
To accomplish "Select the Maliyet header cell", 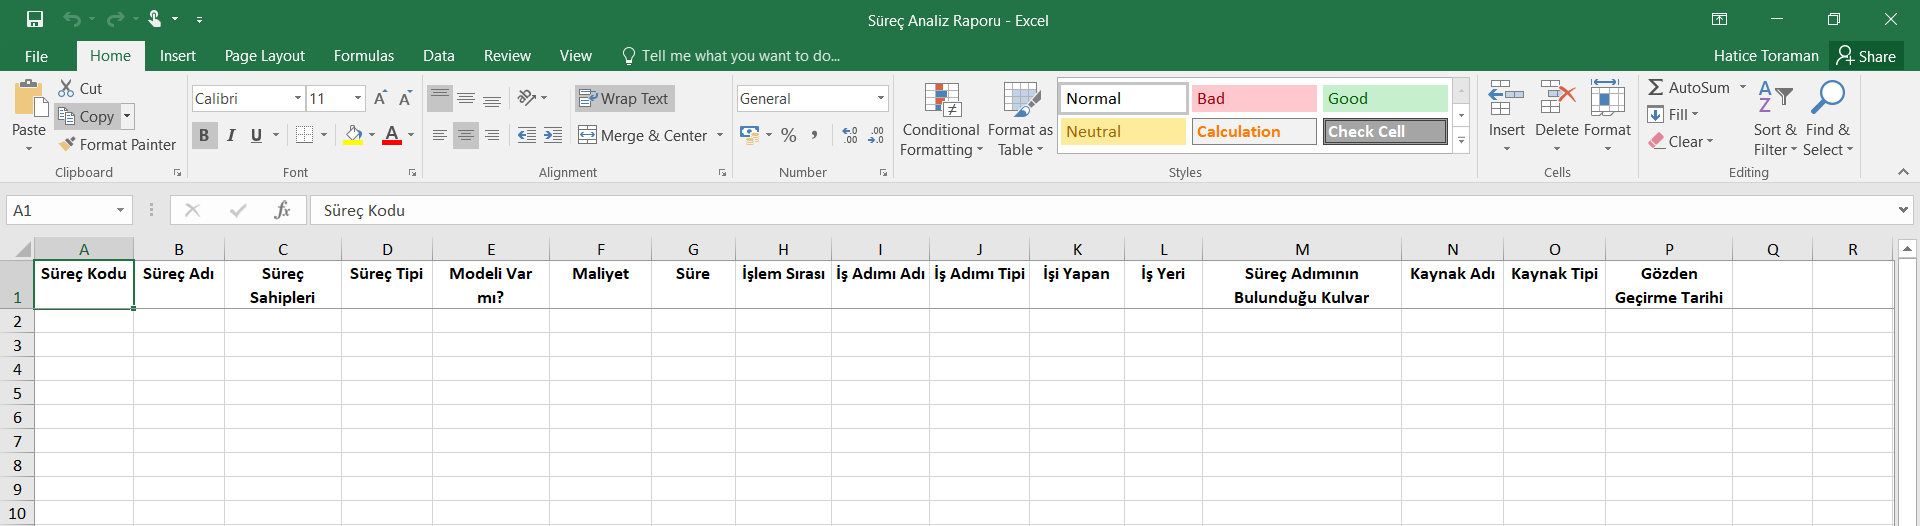I will pyautogui.click(x=600, y=284).
